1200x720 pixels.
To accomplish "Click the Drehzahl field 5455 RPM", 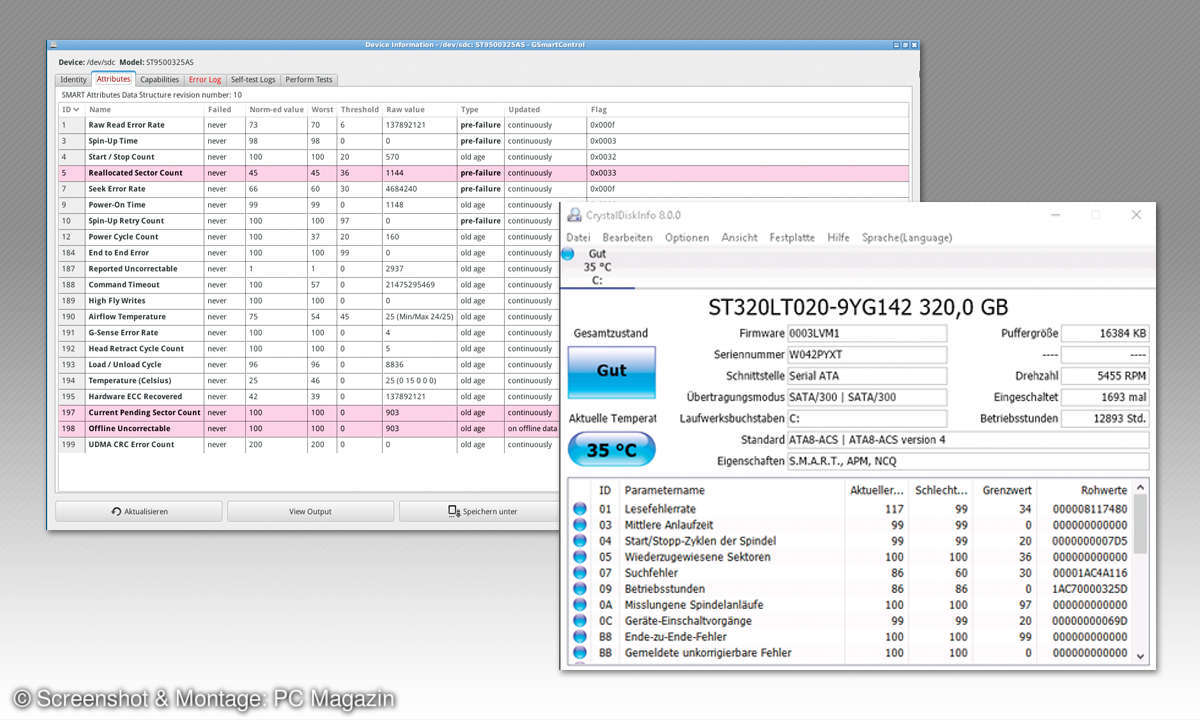I will coord(1105,376).
